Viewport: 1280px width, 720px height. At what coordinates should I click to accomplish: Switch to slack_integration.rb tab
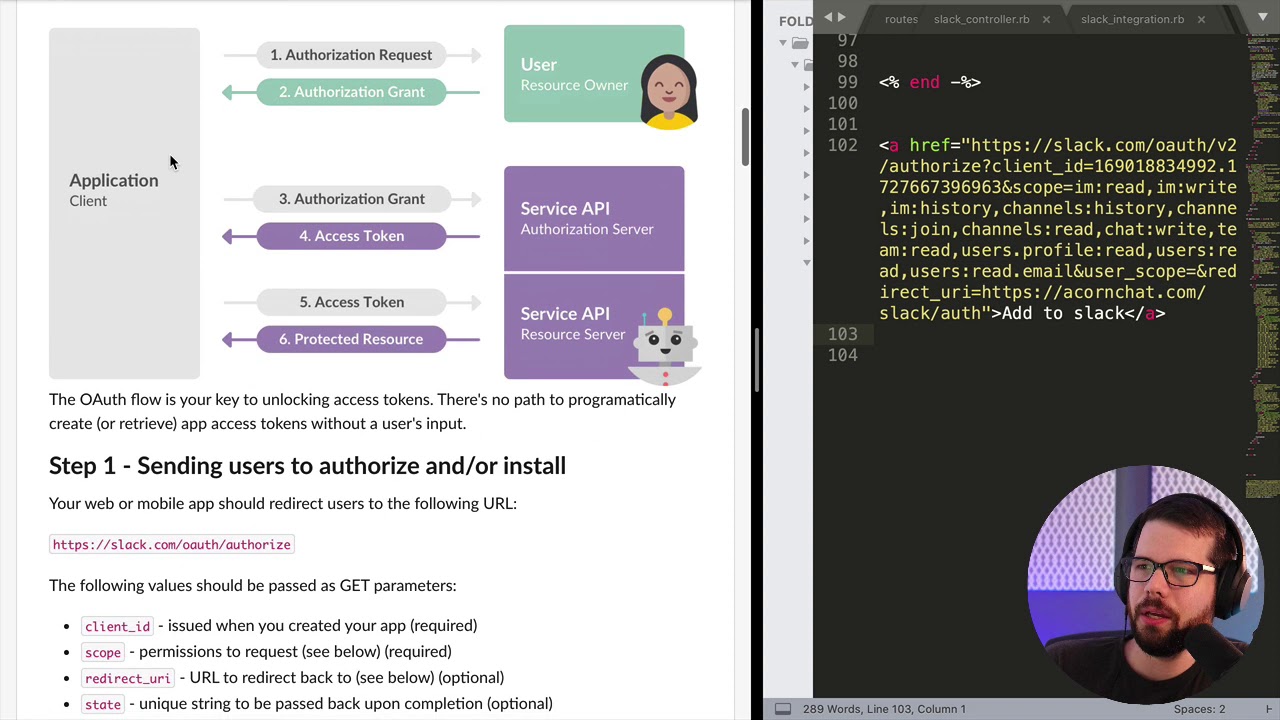[x=1132, y=19]
